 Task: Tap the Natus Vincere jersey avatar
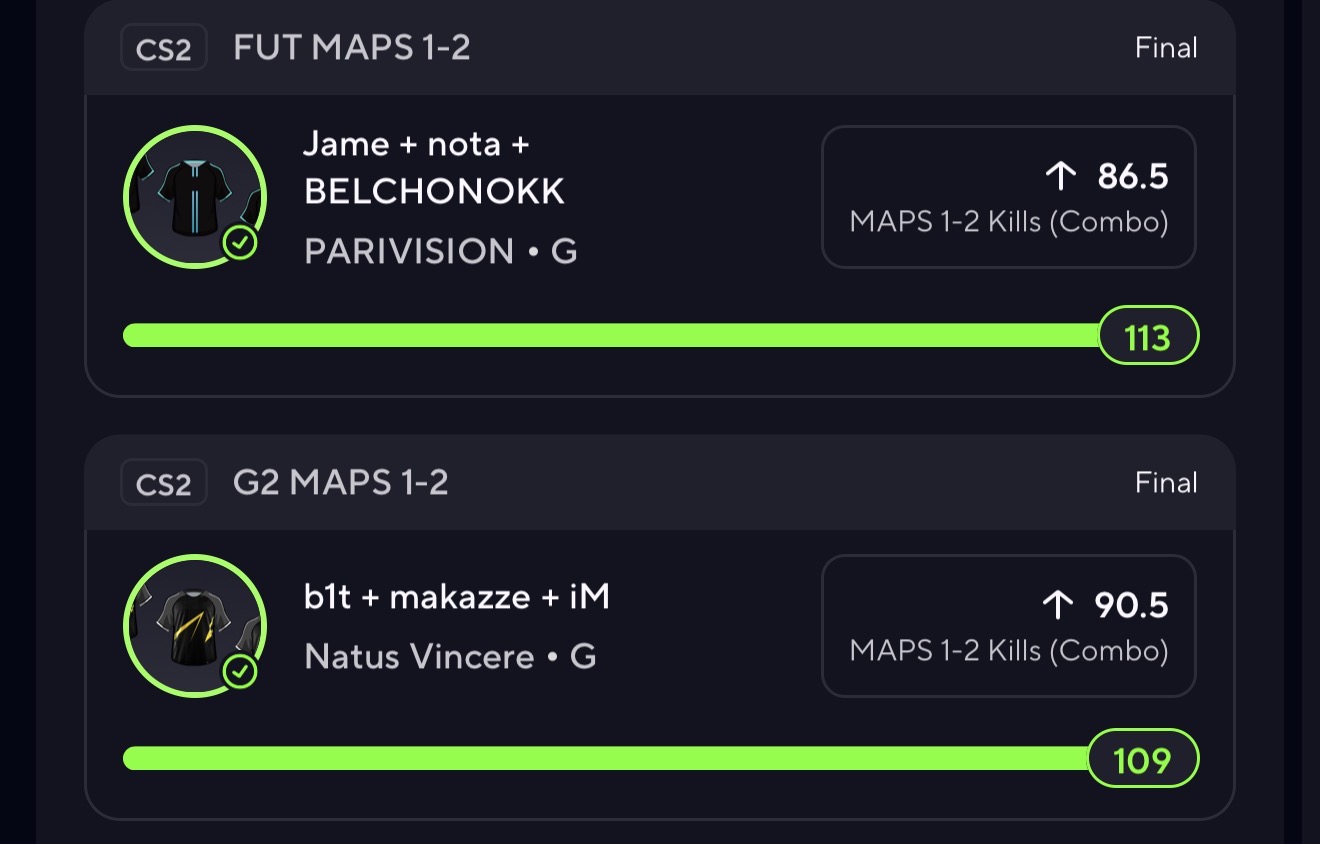(195, 627)
